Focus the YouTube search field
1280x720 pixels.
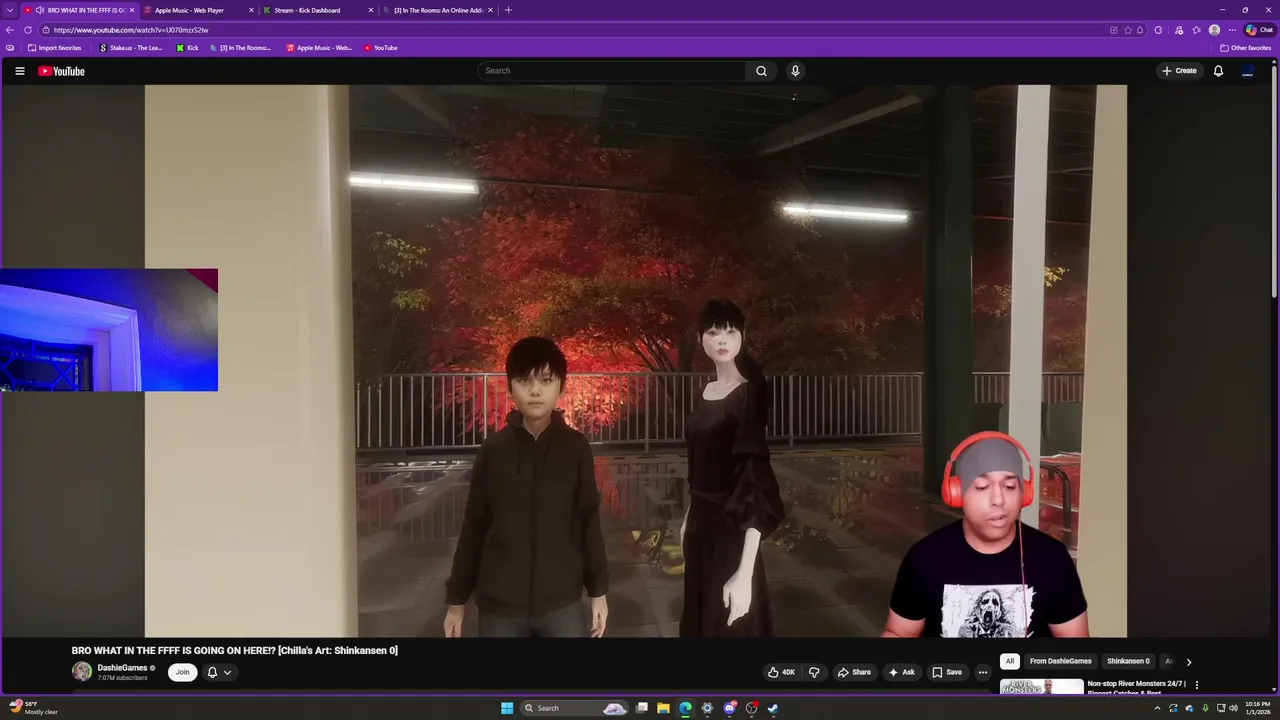[611, 71]
